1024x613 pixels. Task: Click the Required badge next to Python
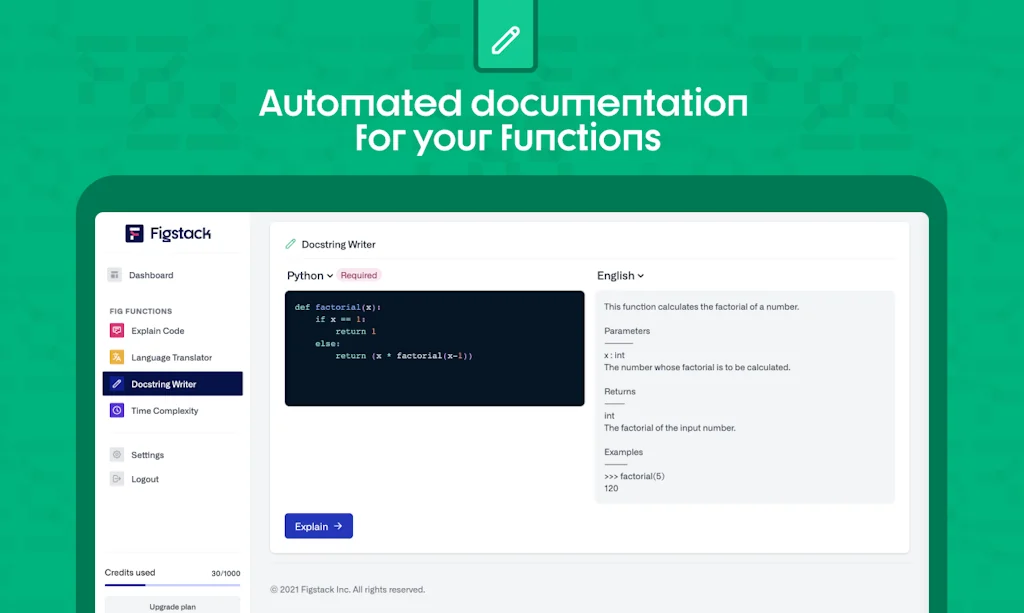tap(359, 275)
